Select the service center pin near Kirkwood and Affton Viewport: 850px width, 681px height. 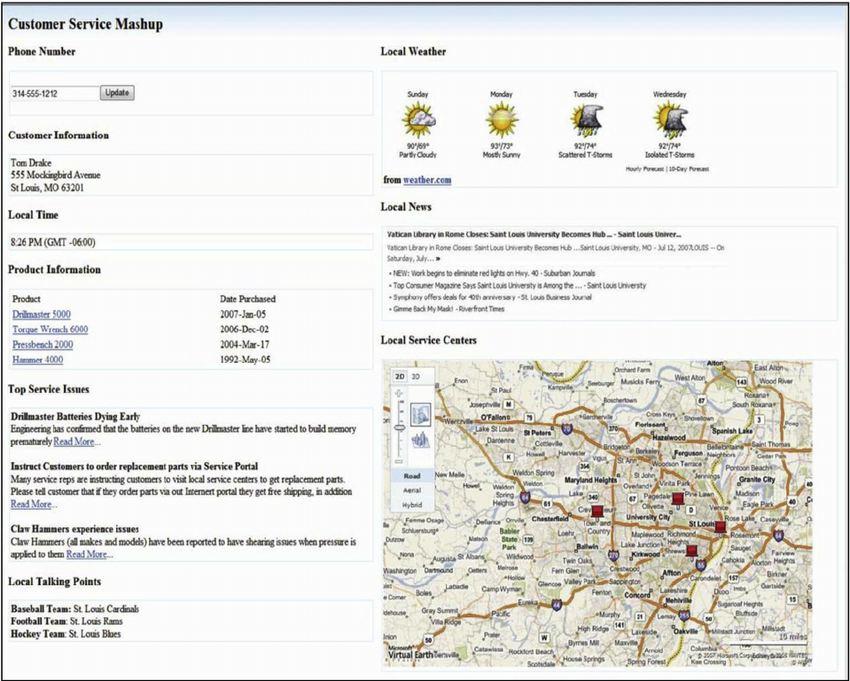coord(691,550)
